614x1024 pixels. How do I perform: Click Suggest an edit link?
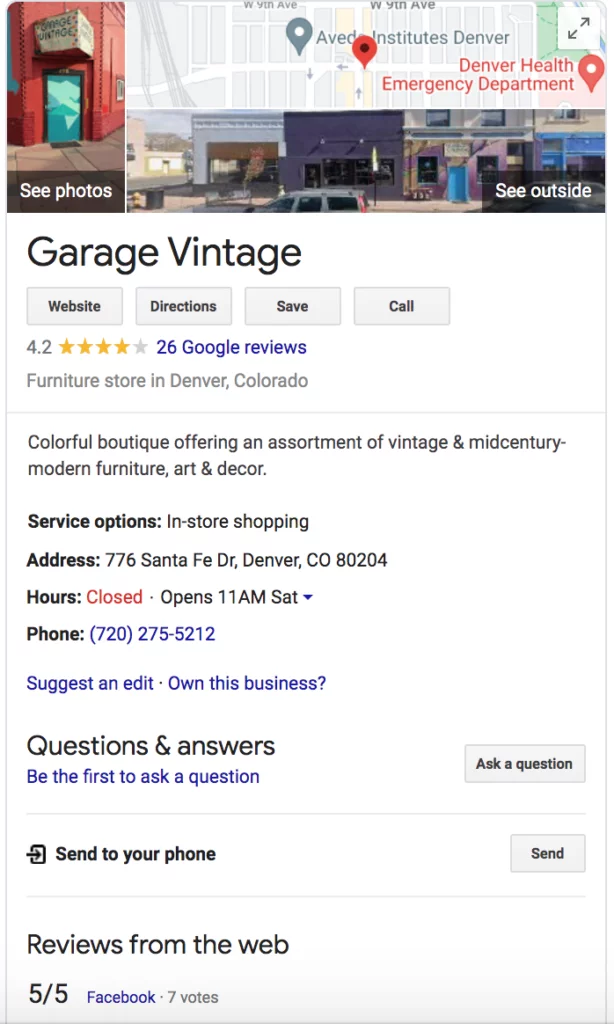(x=90, y=684)
